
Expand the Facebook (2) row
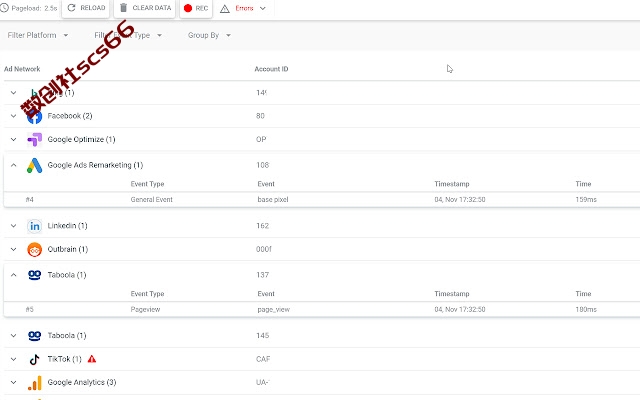coord(13,116)
